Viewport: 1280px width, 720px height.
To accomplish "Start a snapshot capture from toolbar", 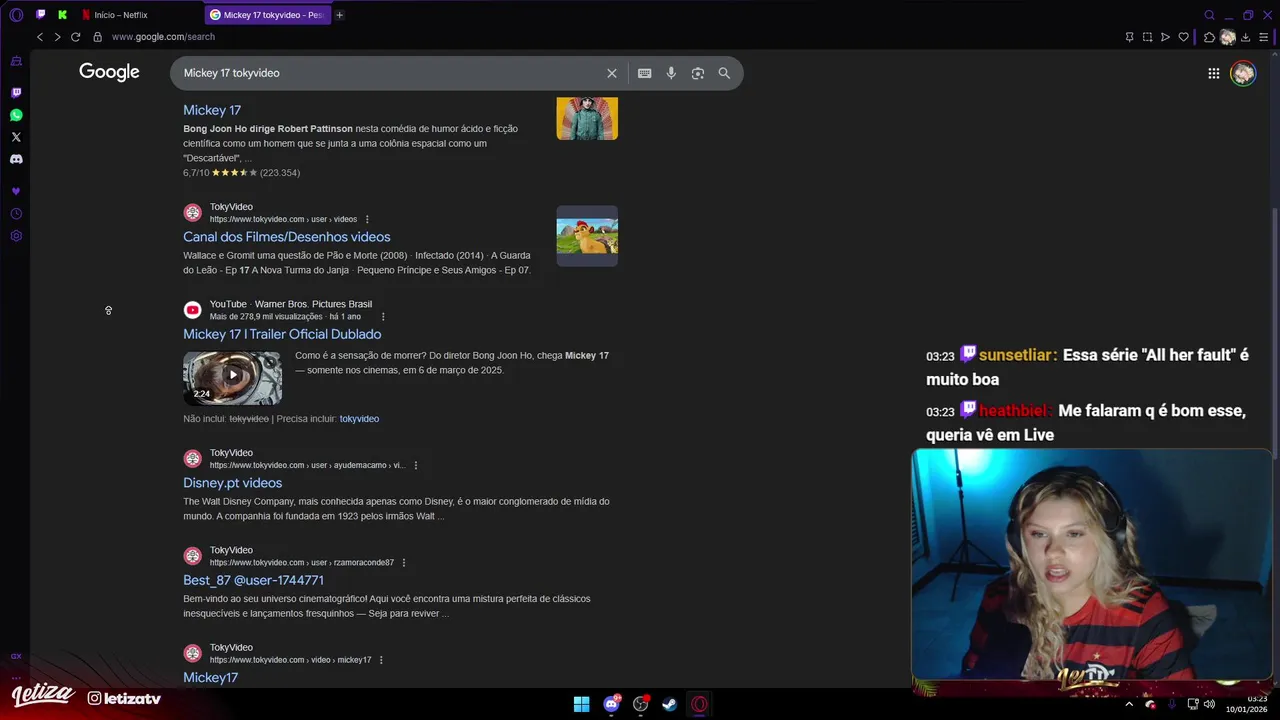I will 1147,37.
